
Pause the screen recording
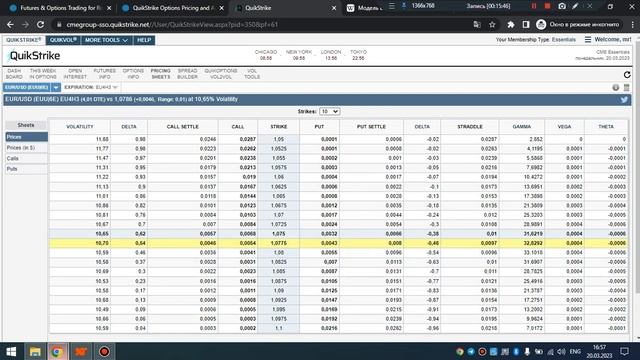[533, 6]
